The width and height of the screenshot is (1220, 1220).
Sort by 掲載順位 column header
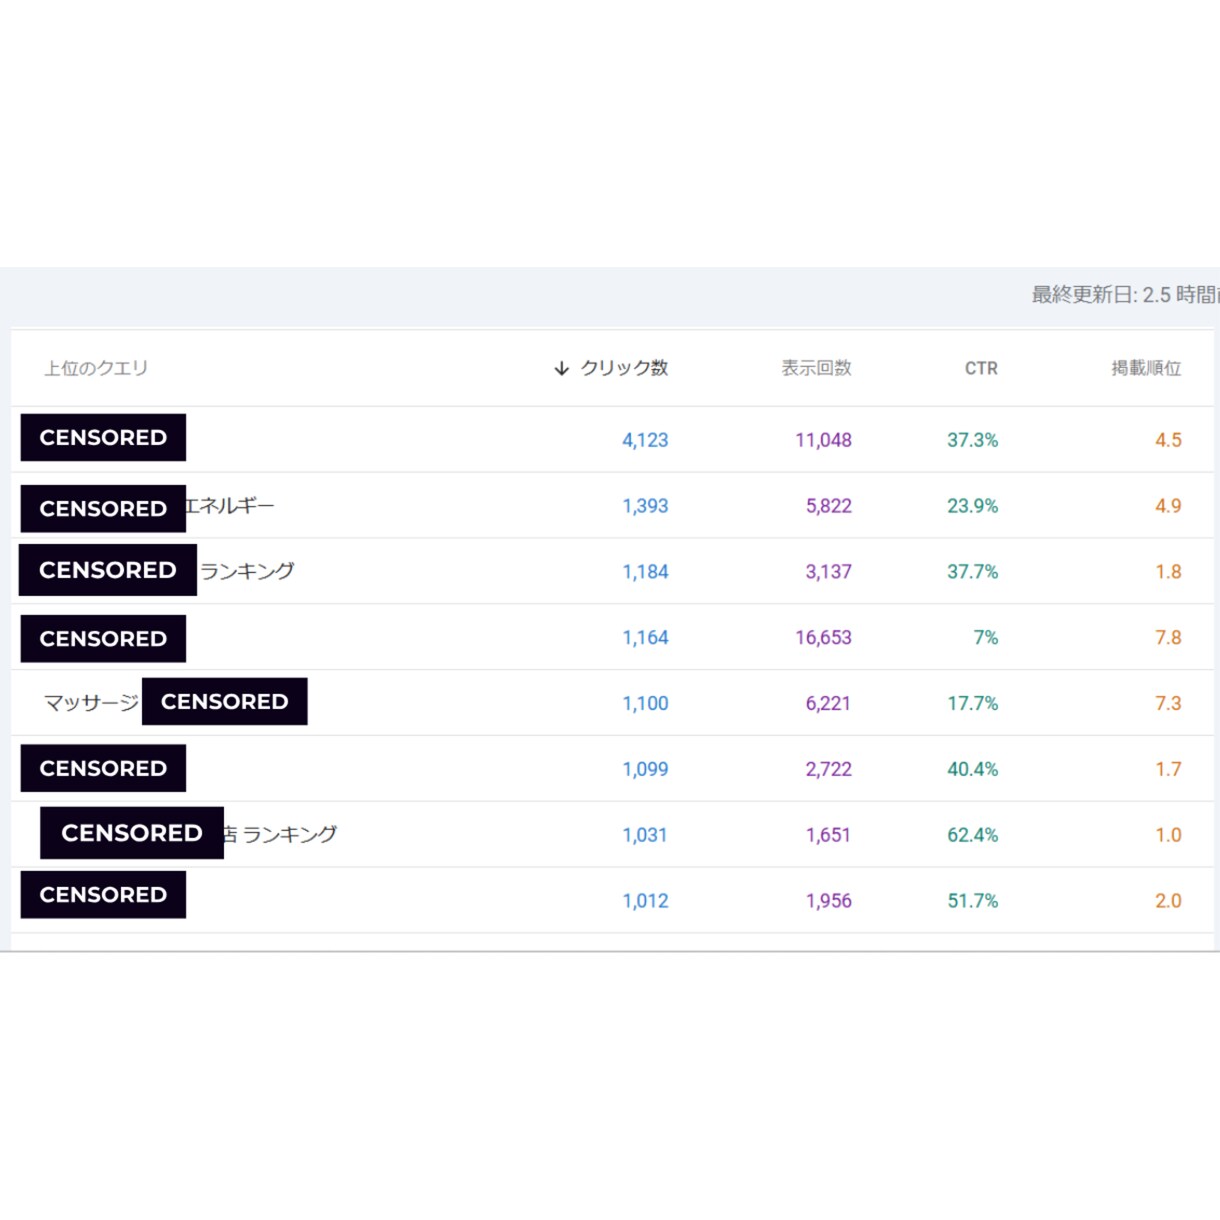click(1146, 368)
